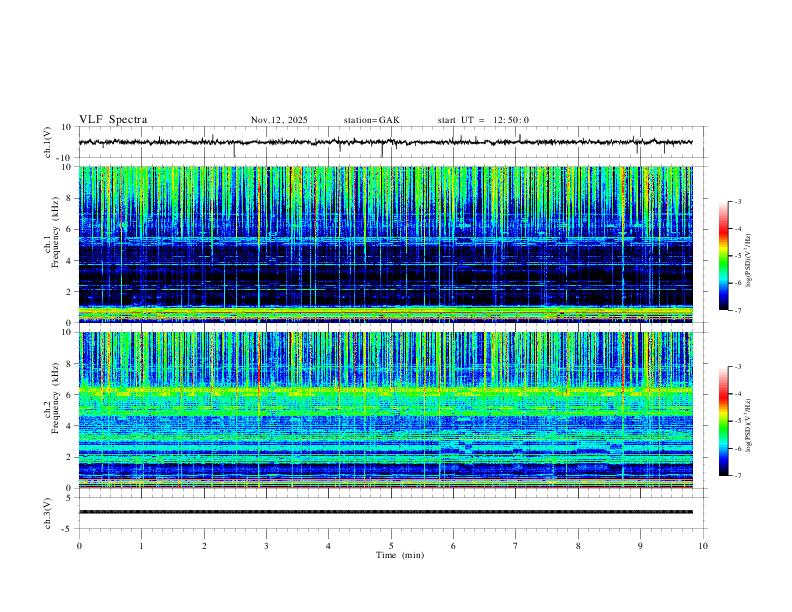792x612 pixels.
Task: Click the 'Time (min)' axis label
Action: pos(400,555)
